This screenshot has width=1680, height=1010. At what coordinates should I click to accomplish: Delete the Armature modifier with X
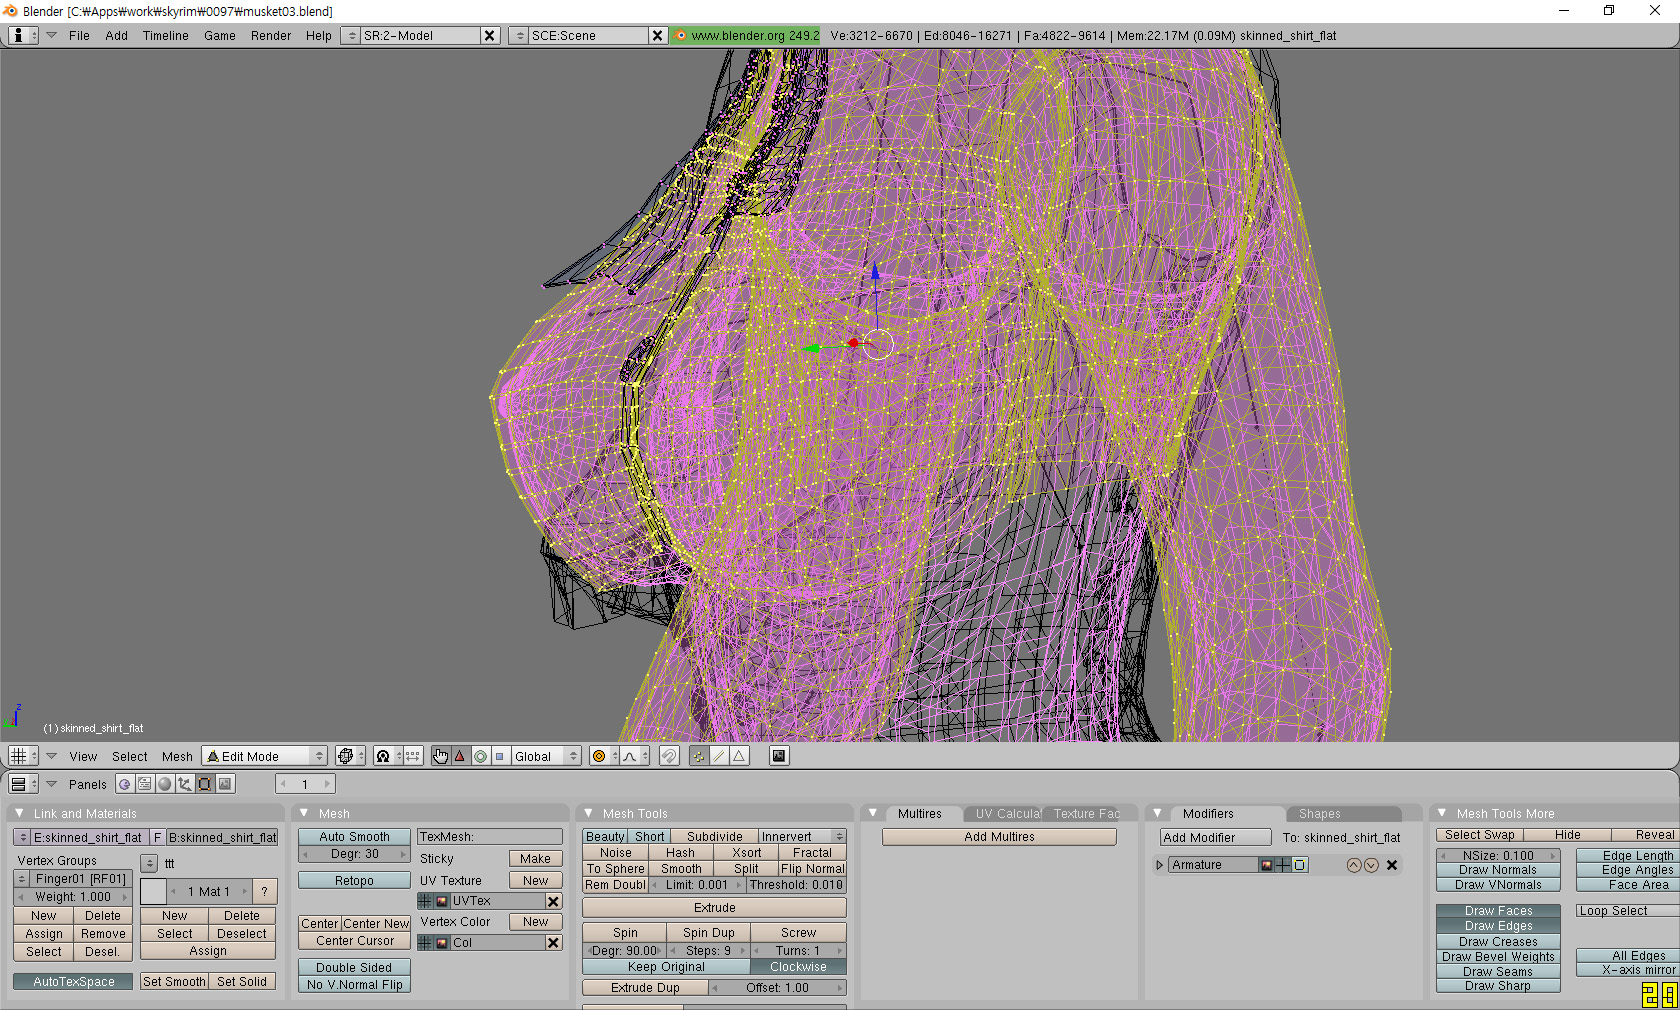(x=1392, y=865)
